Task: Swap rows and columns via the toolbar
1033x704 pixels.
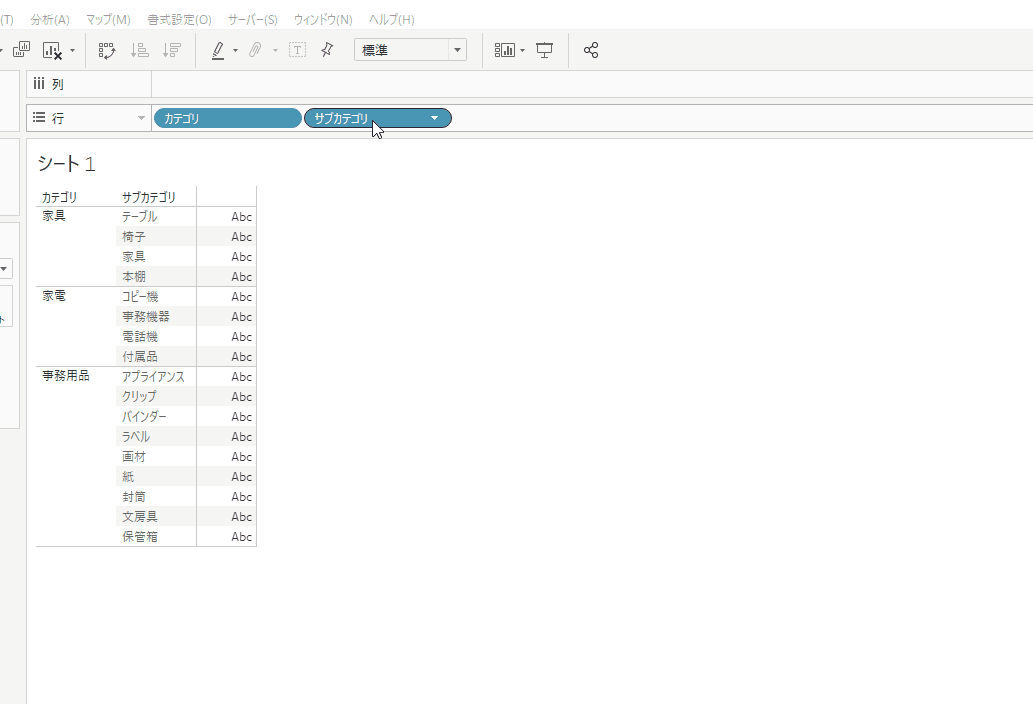Action: (107, 50)
